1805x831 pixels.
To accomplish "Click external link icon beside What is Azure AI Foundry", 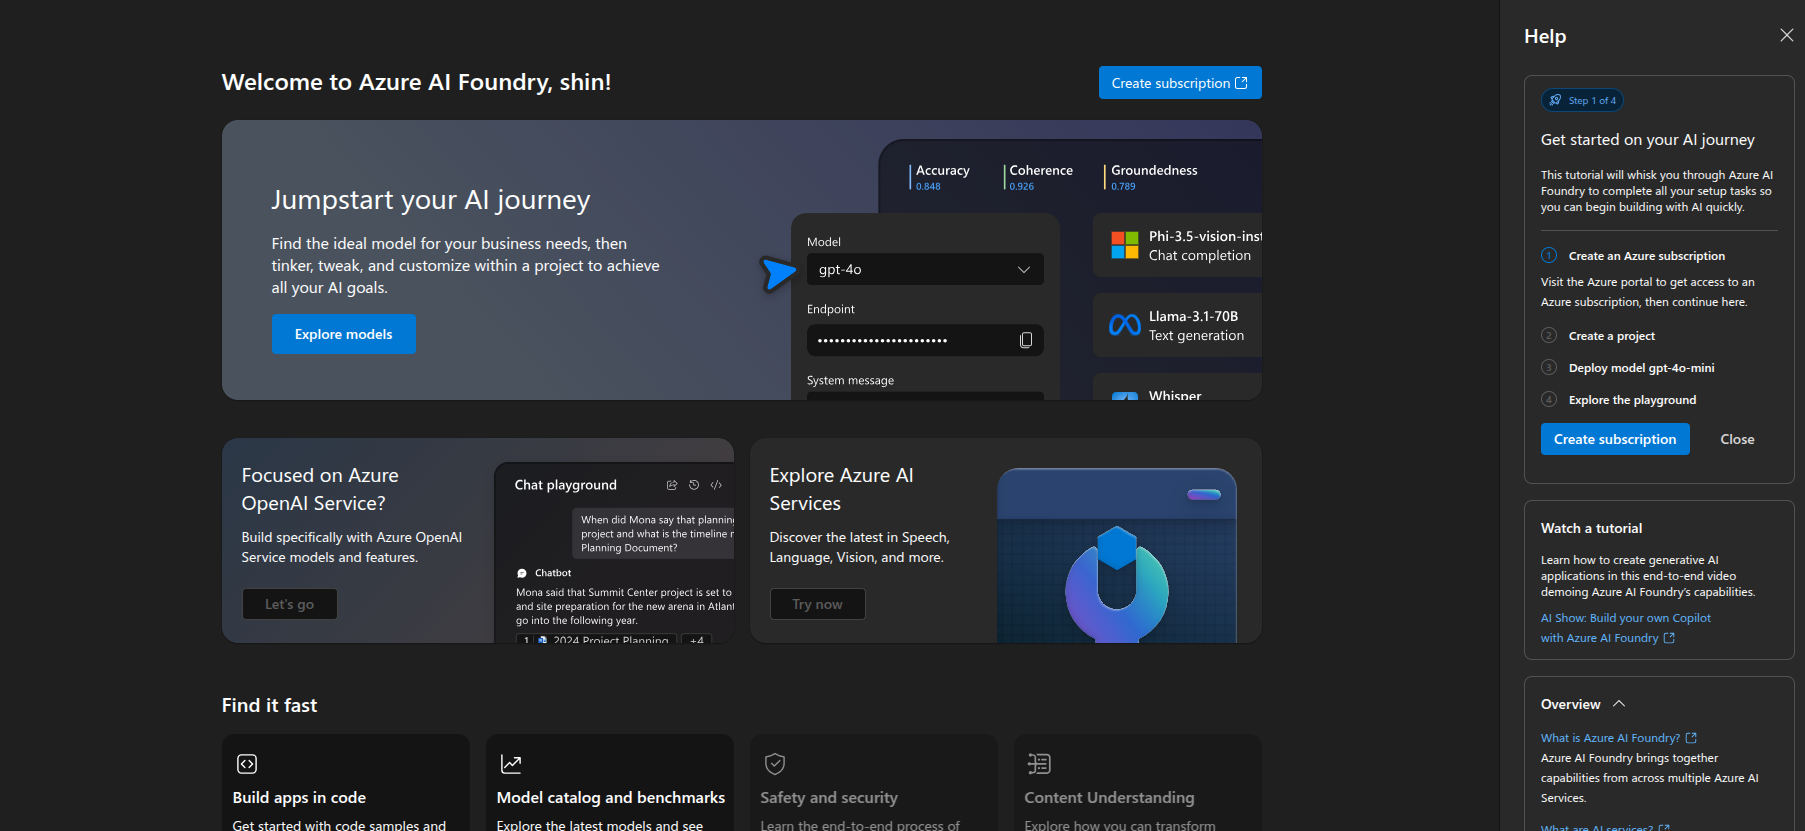I will (1691, 738).
